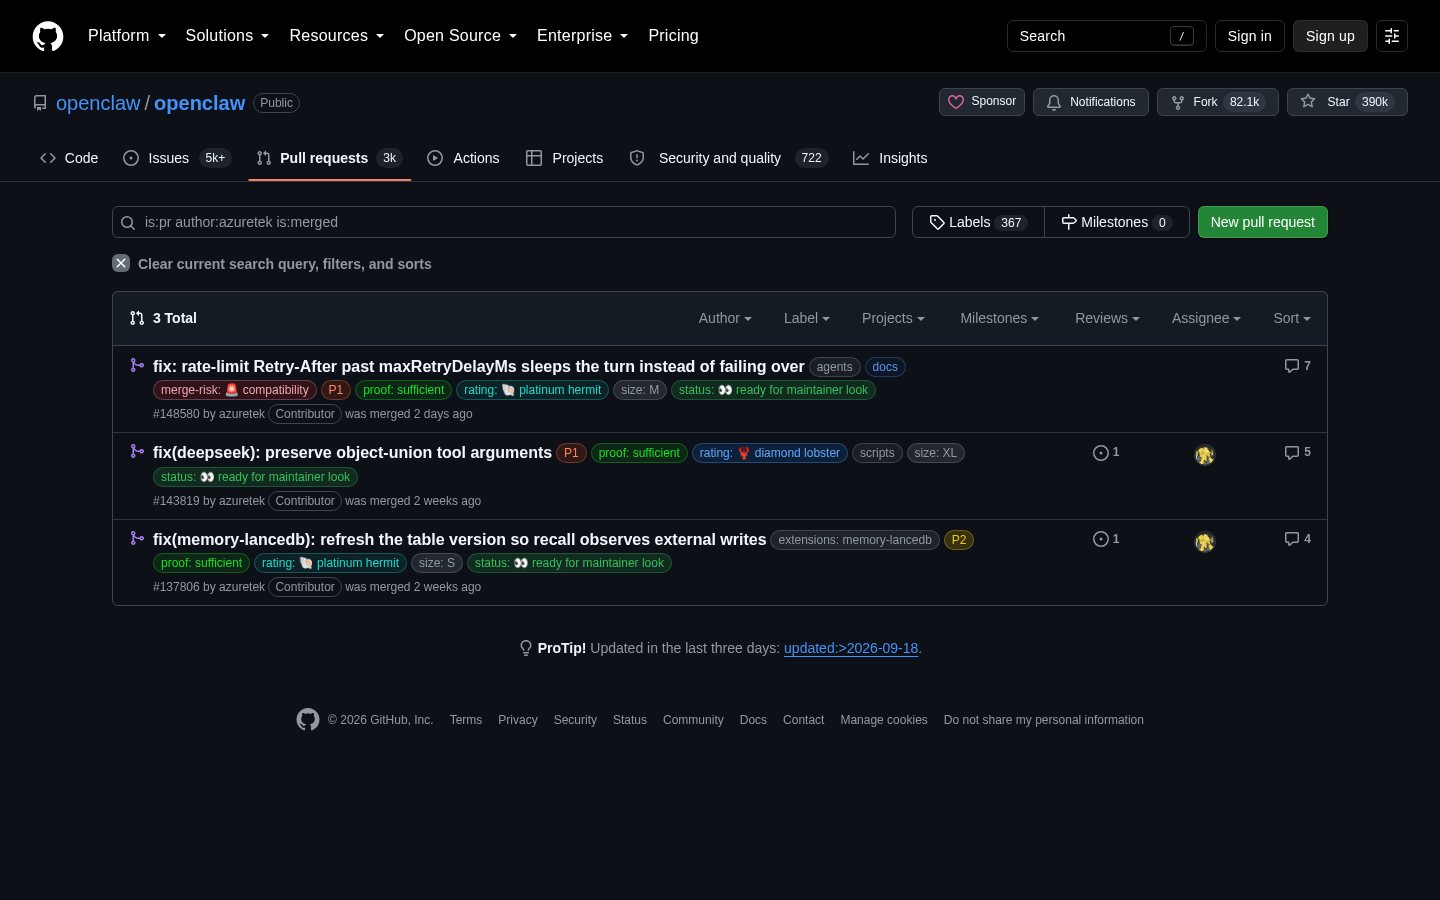Image resolution: width=1440 pixels, height=900 pixels.
Task: Expand the Platform menu in header
Action: click(x=127, y=36)
